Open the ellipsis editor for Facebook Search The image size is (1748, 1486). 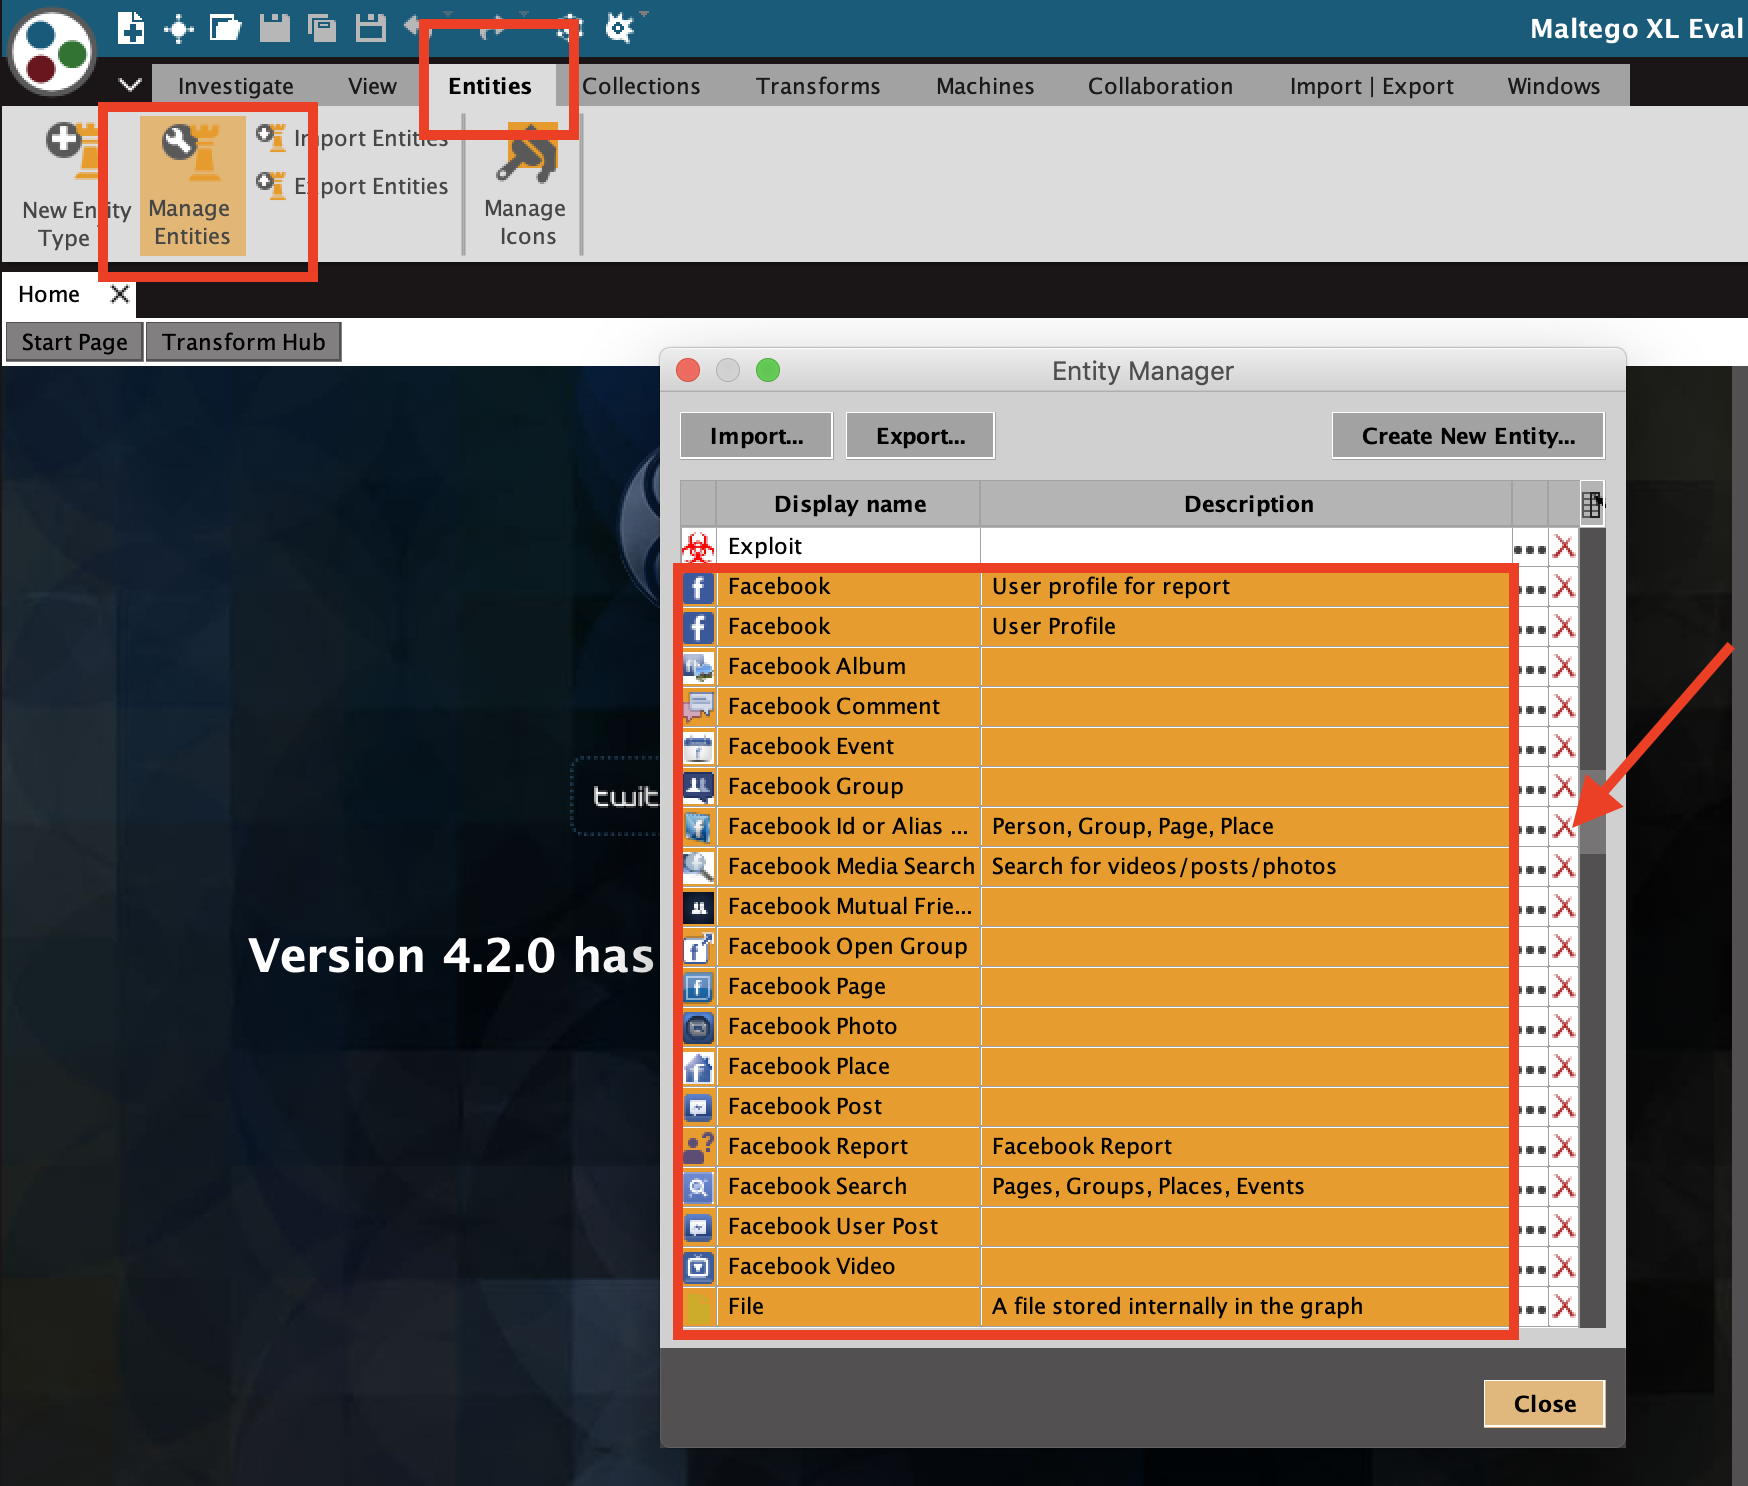click(1531, 1189)
